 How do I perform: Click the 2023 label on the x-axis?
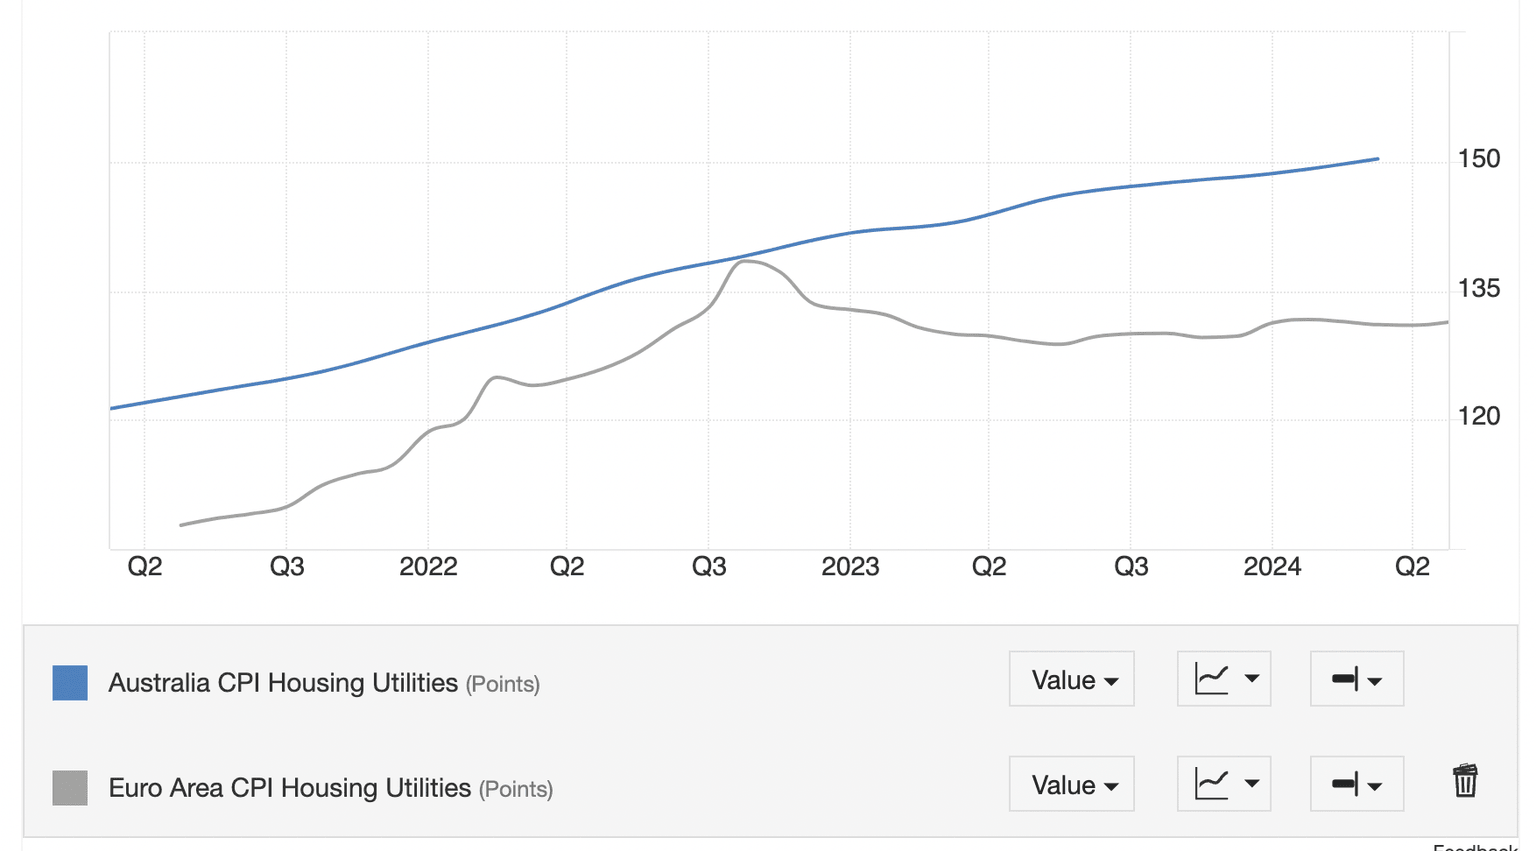850,567
